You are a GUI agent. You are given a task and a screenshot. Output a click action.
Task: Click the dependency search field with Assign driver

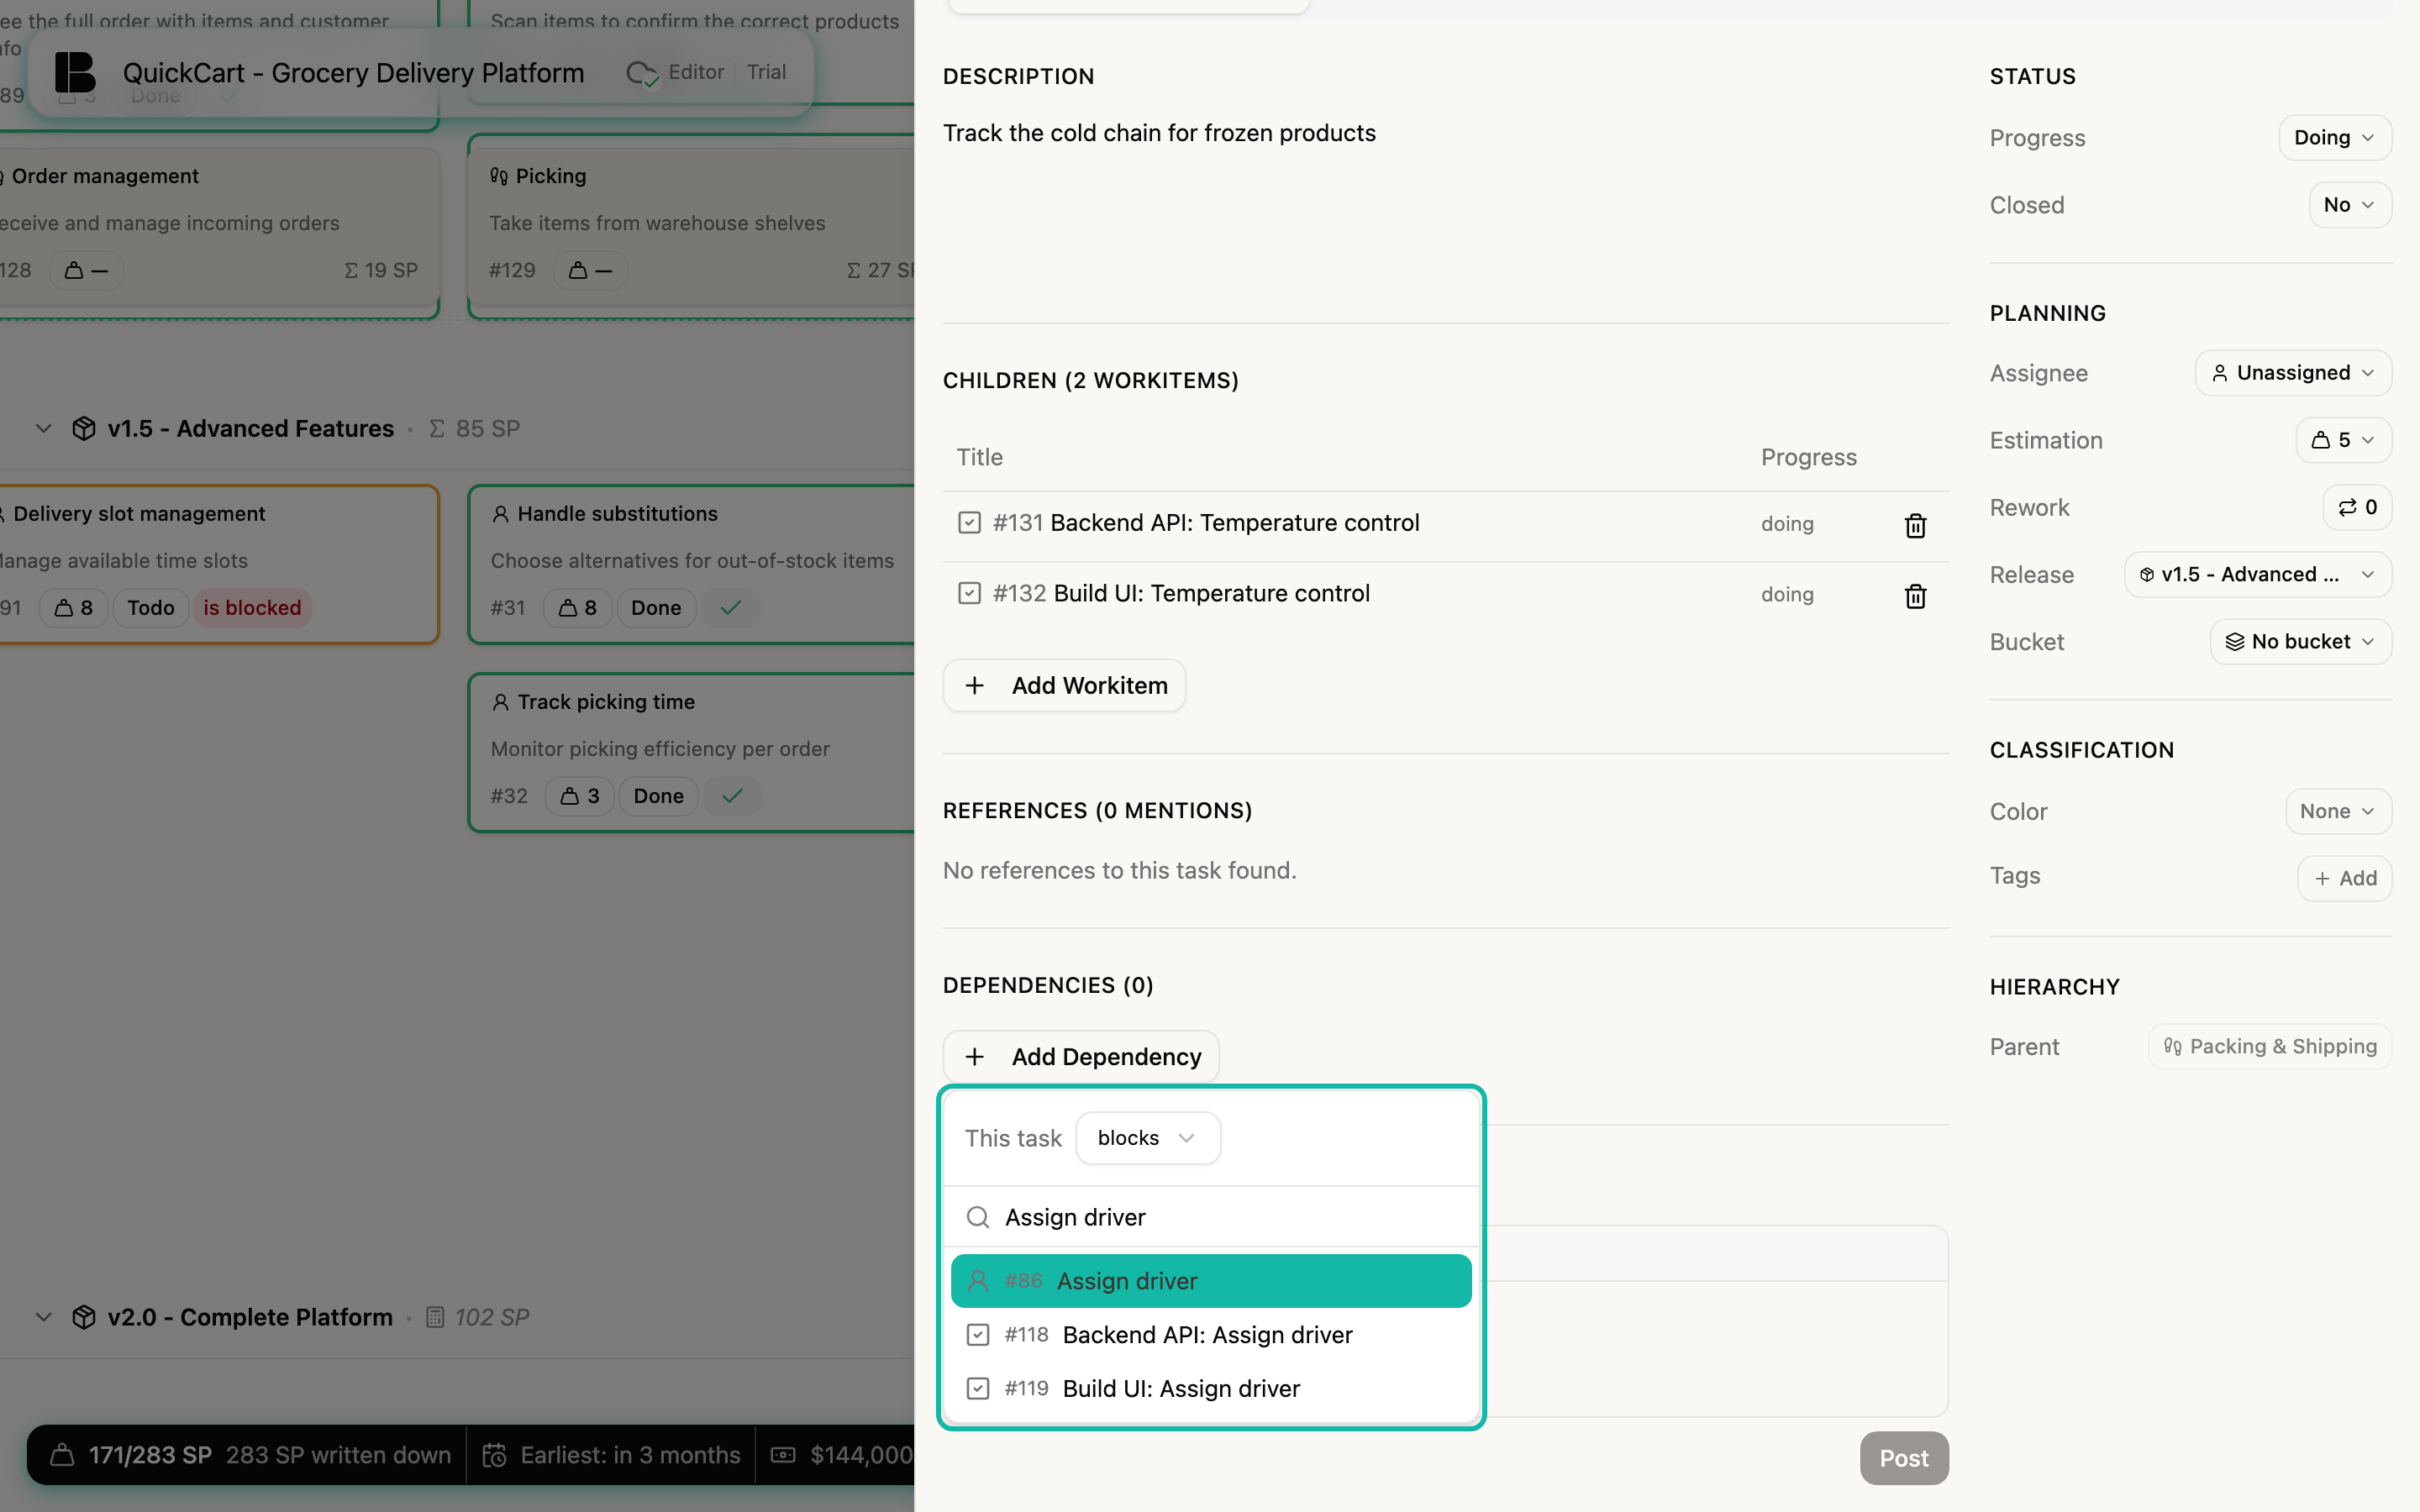click(1211, 1217)
